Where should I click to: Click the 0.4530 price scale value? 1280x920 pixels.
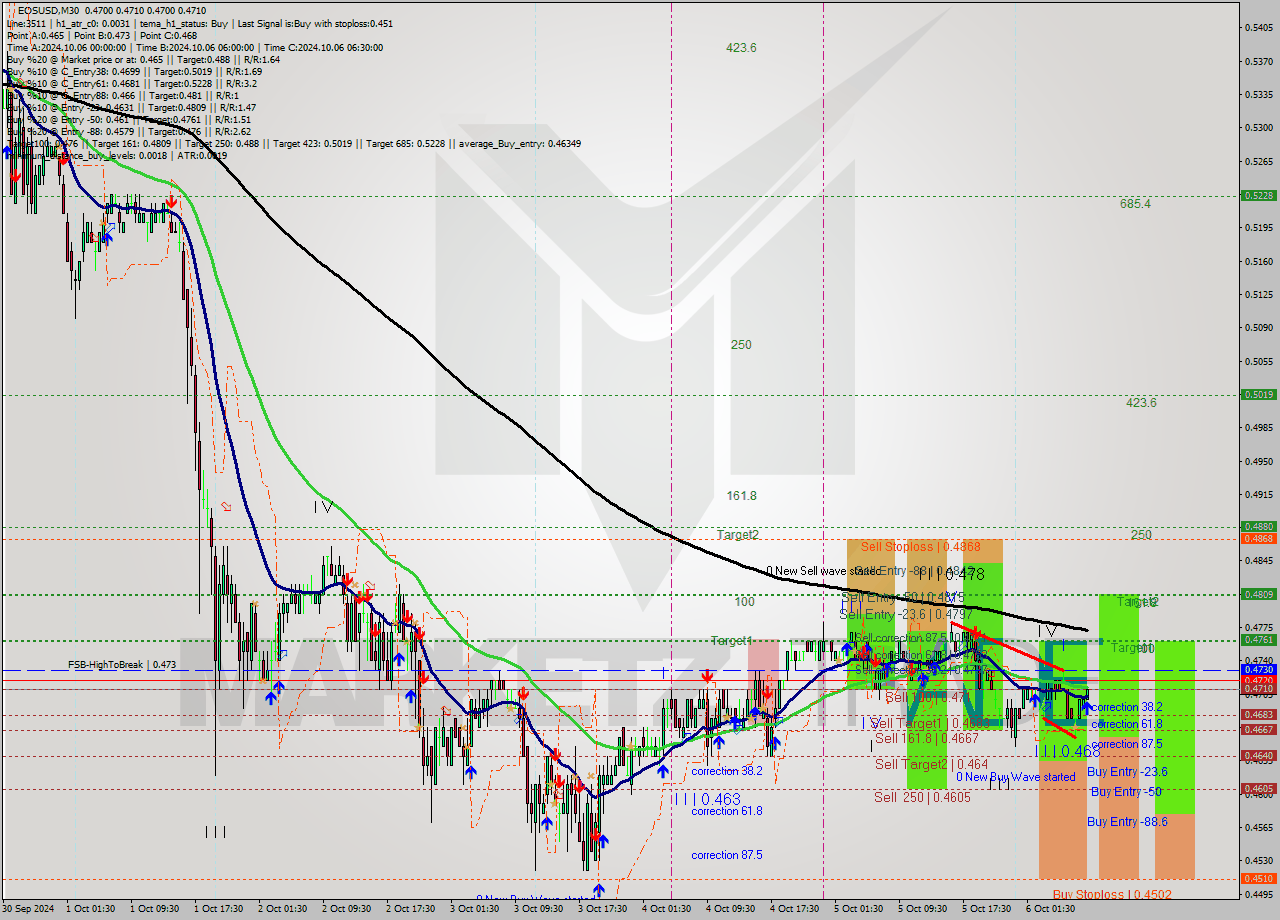1258,860
